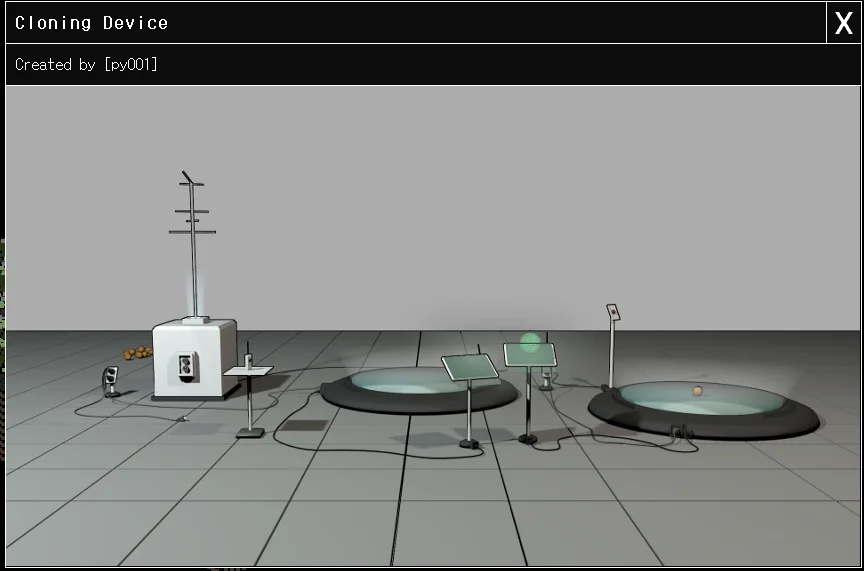Click the tall antenna mast on the machine

[191, 240]
